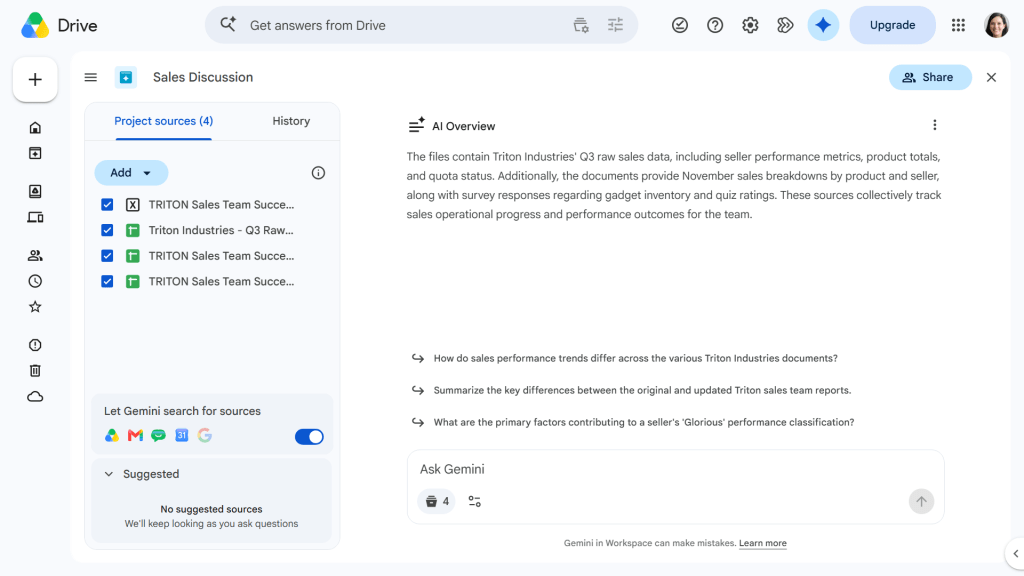
Task: Click the Google Drive logo
Action: (x=35, y=25)
